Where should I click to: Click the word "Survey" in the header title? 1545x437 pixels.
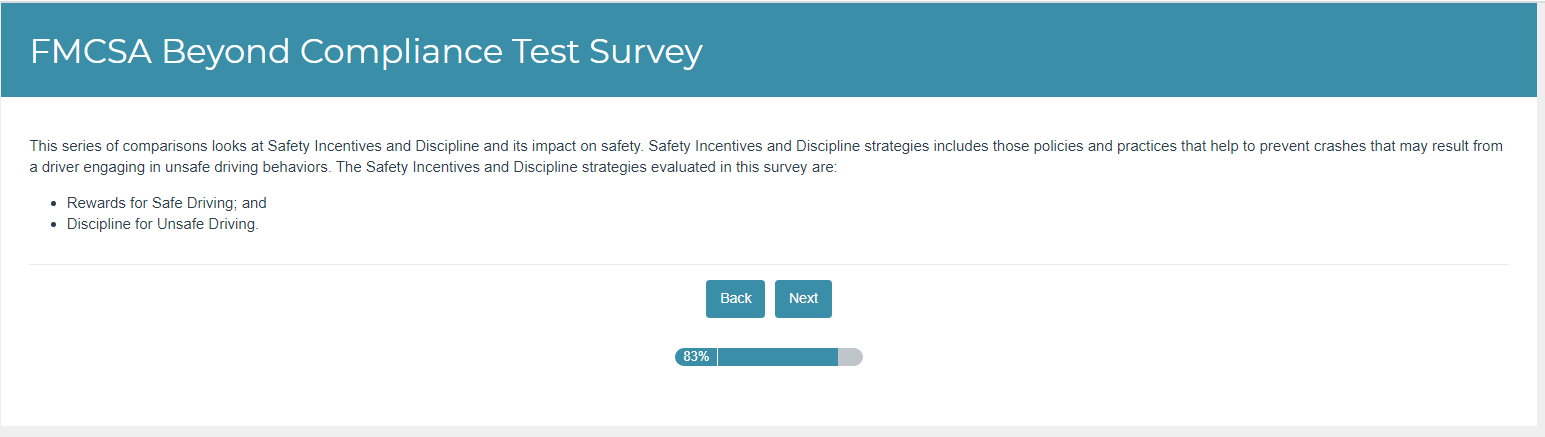(x=646, y=52)
